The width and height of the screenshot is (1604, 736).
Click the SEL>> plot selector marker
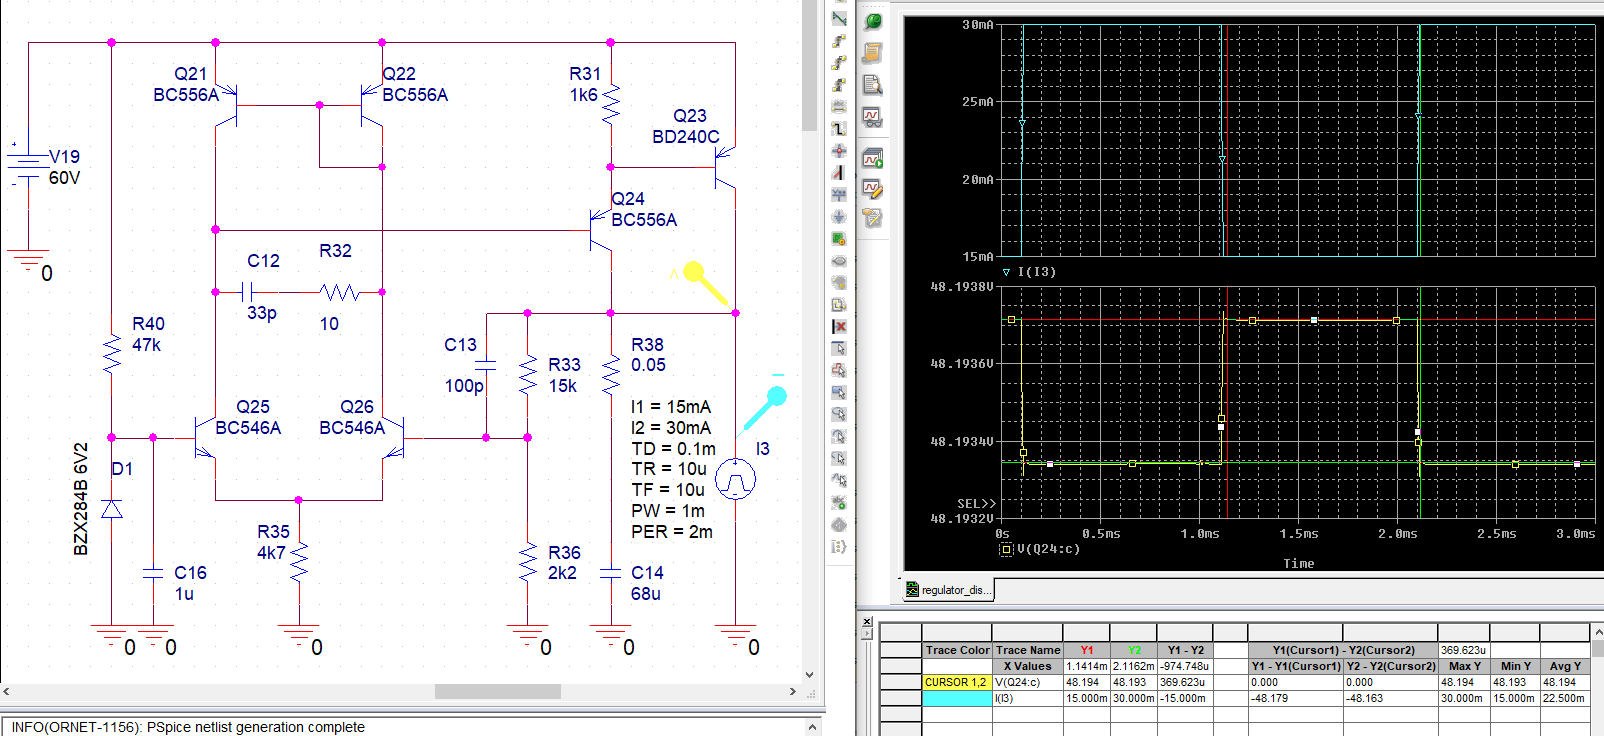coord(976,504)
